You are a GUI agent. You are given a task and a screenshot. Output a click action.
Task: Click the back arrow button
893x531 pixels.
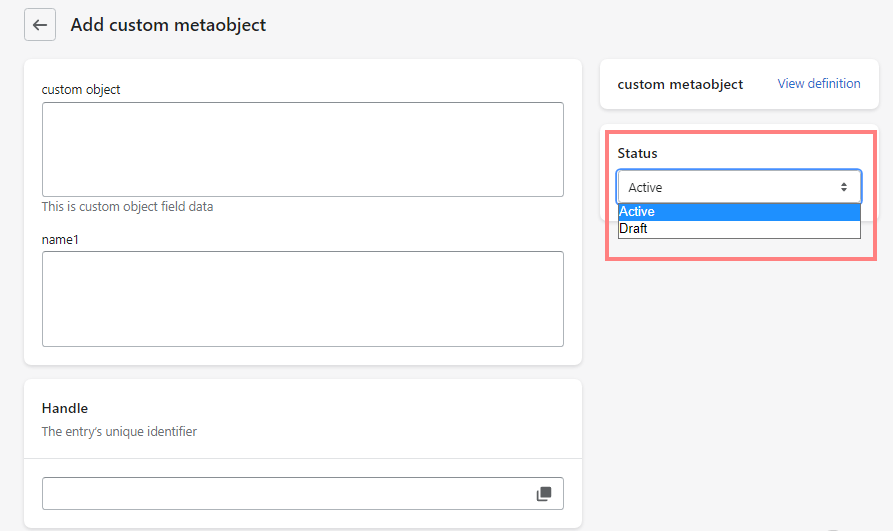tap(40, 25)
